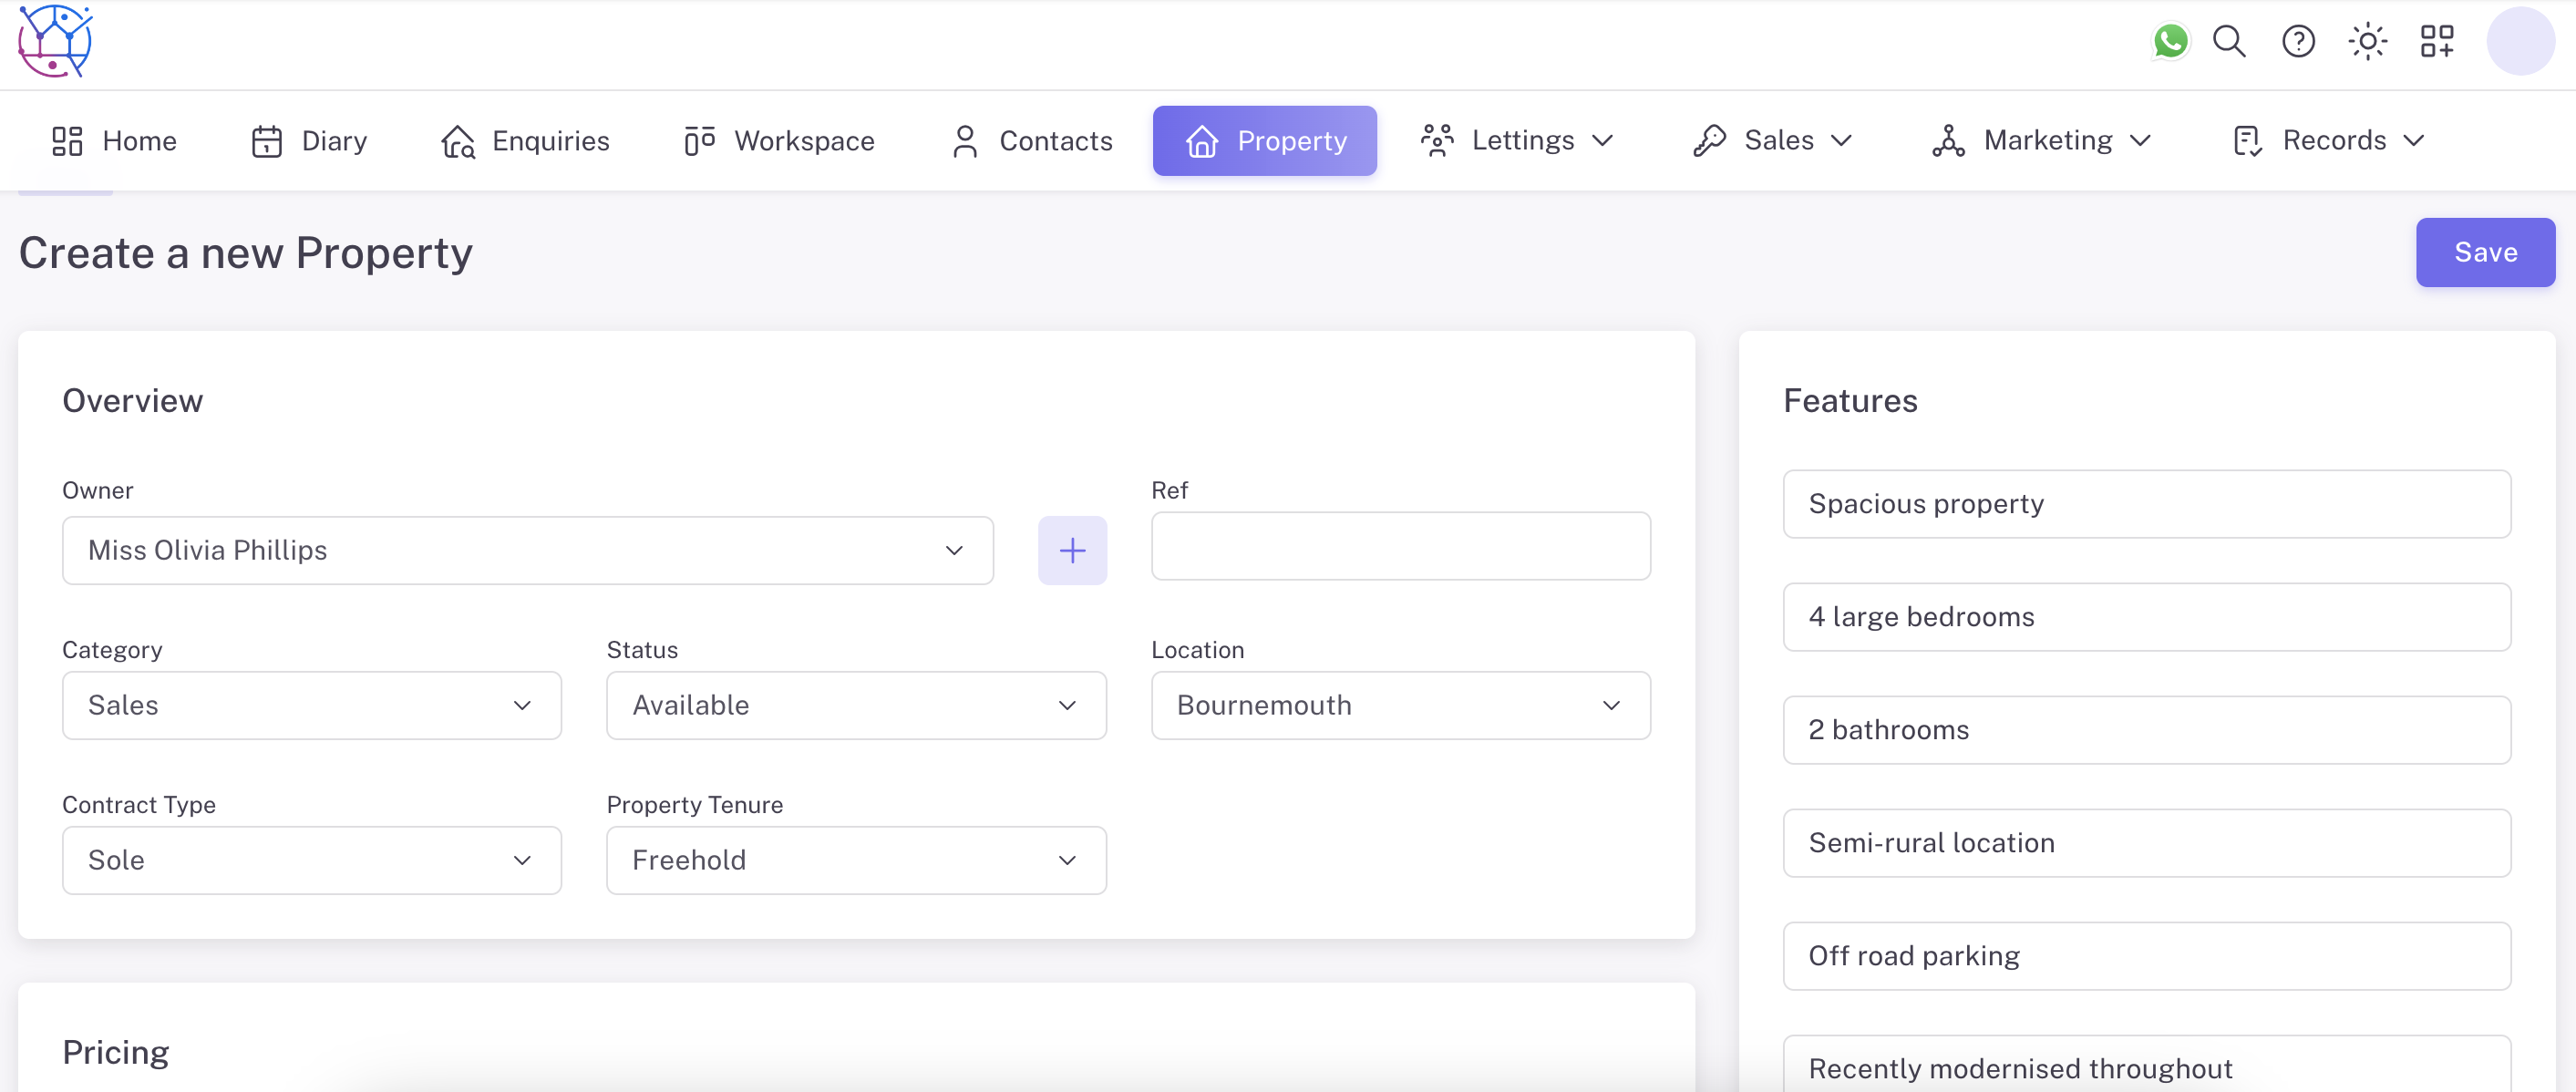Expand the Lettings menu
The height and width of the screenshot is (1092, 2576).
(x=1517, y=141)
